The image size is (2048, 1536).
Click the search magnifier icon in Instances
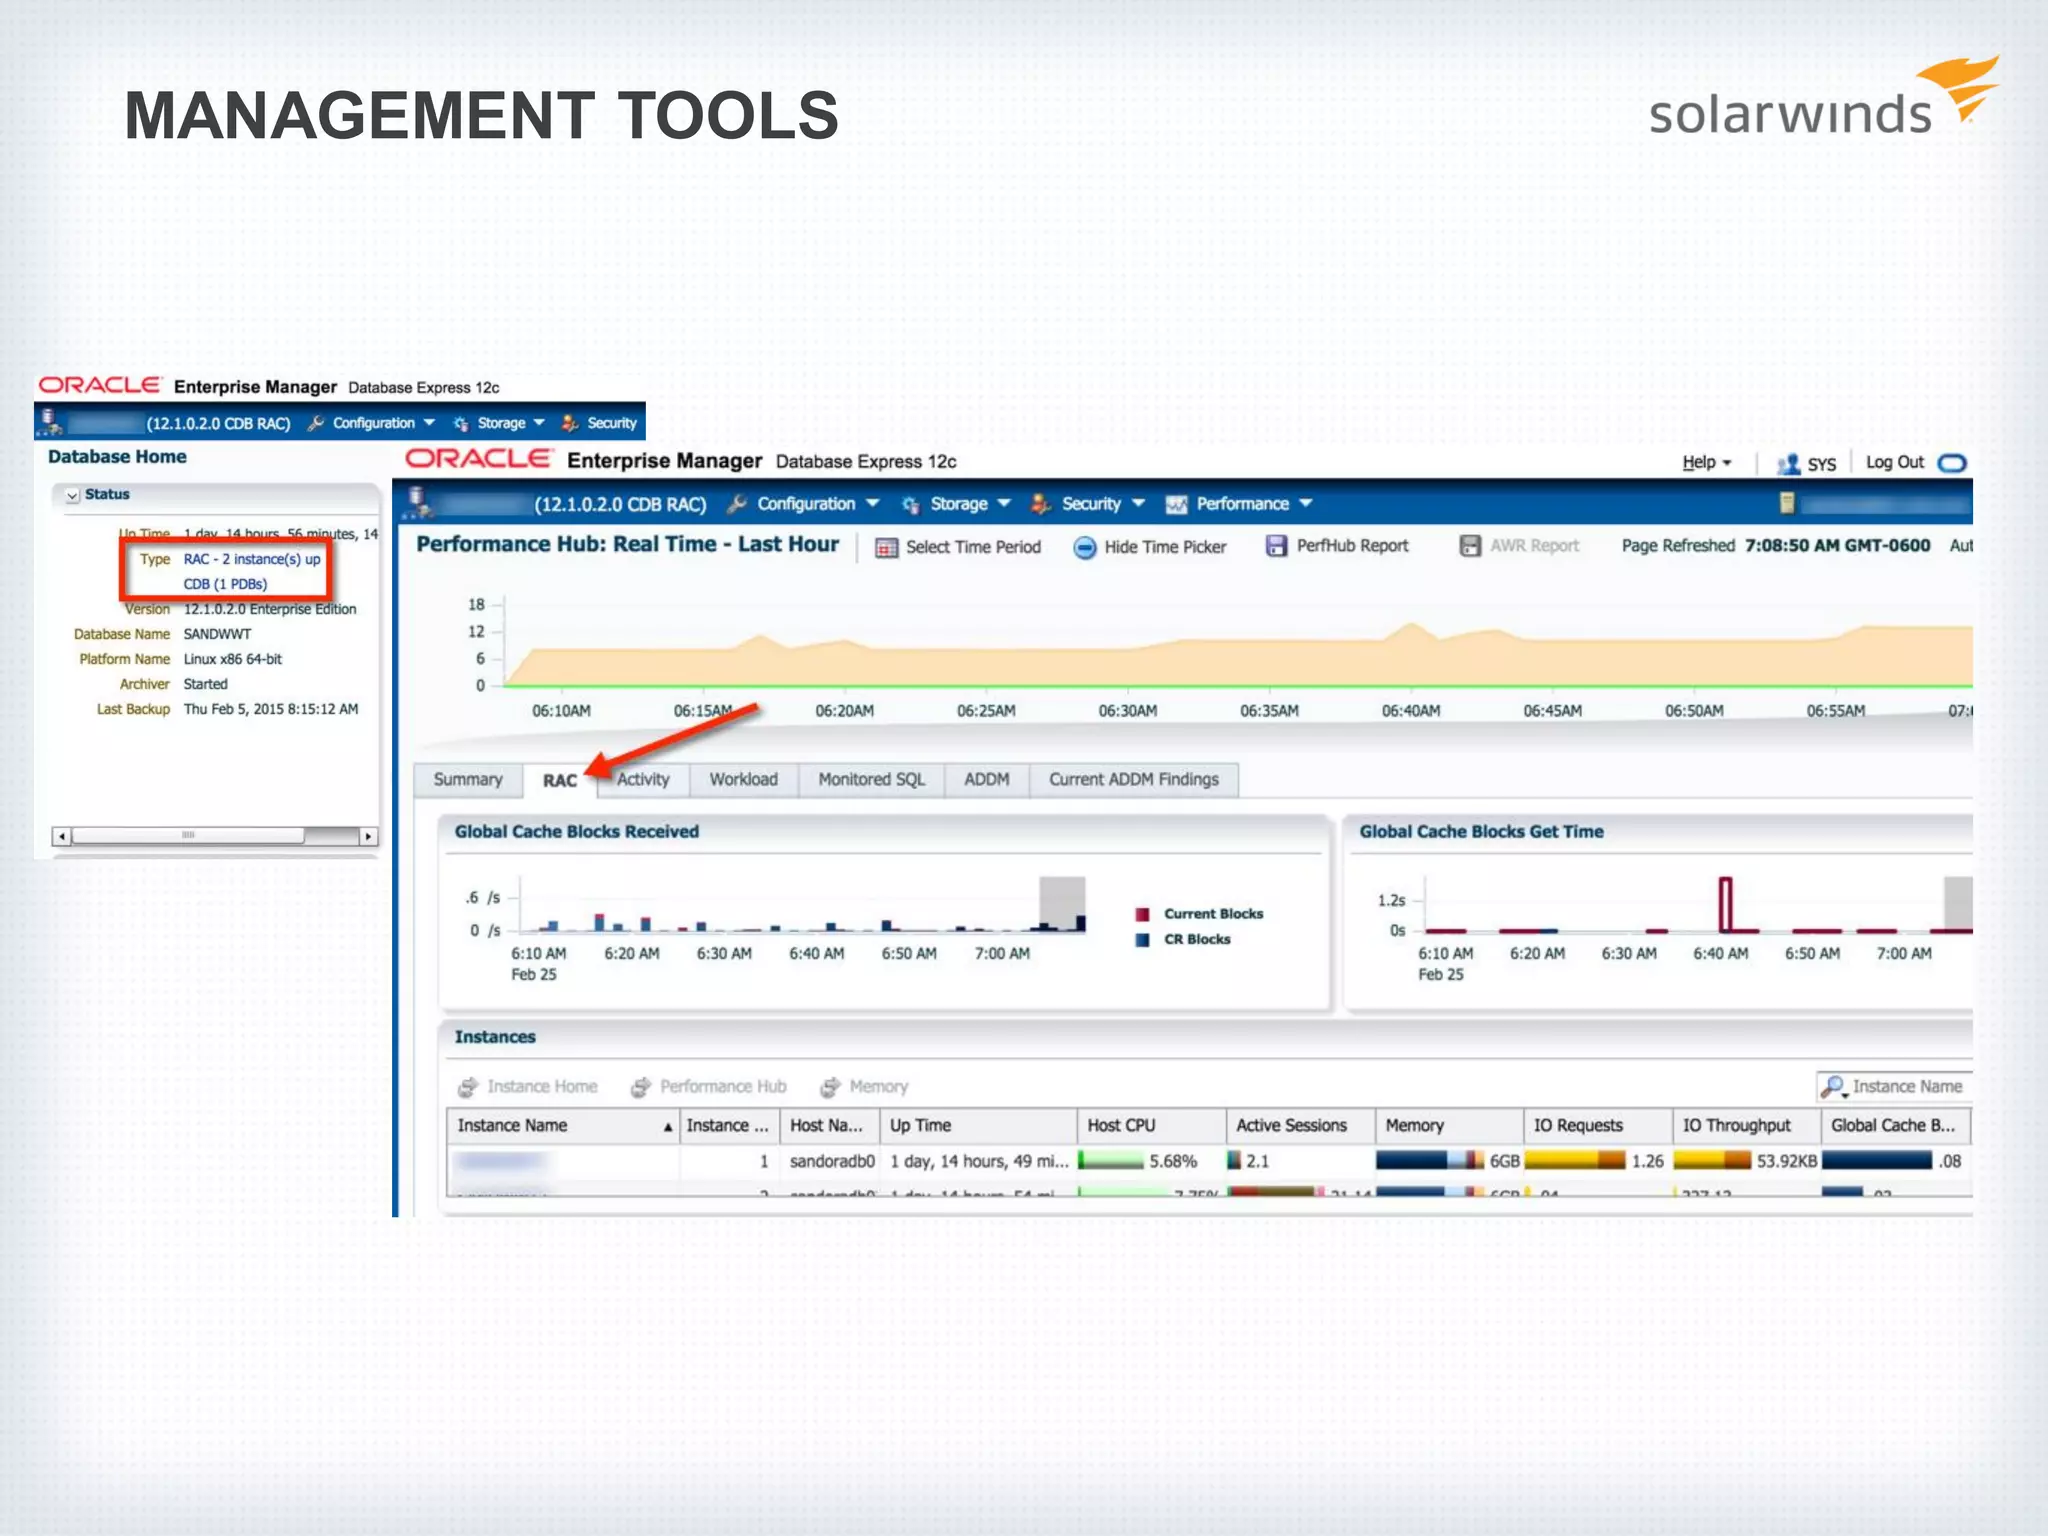1833,1086
